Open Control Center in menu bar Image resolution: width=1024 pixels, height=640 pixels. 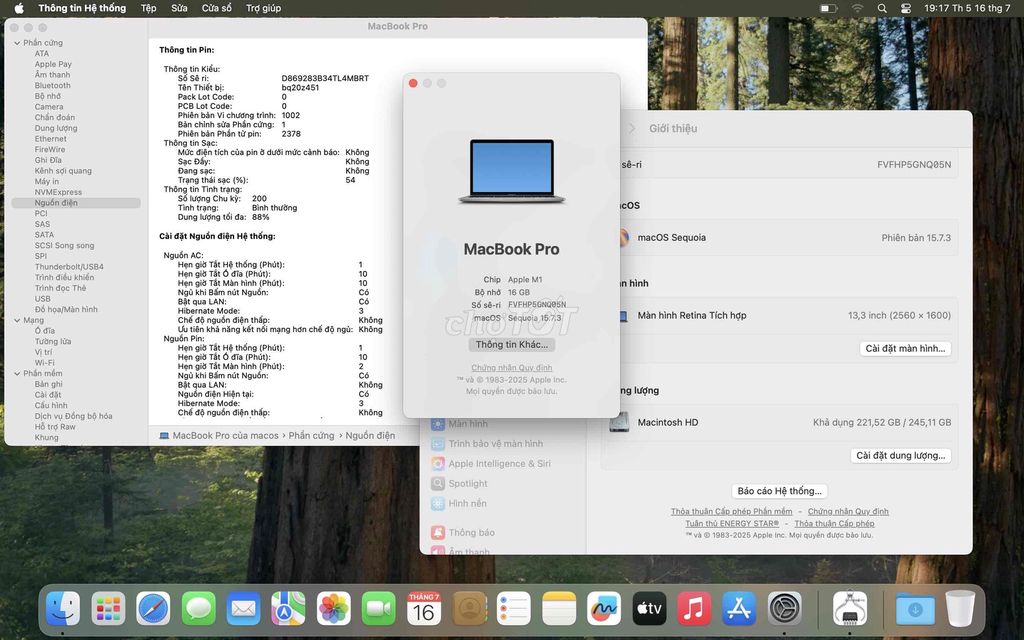[906, 8]
